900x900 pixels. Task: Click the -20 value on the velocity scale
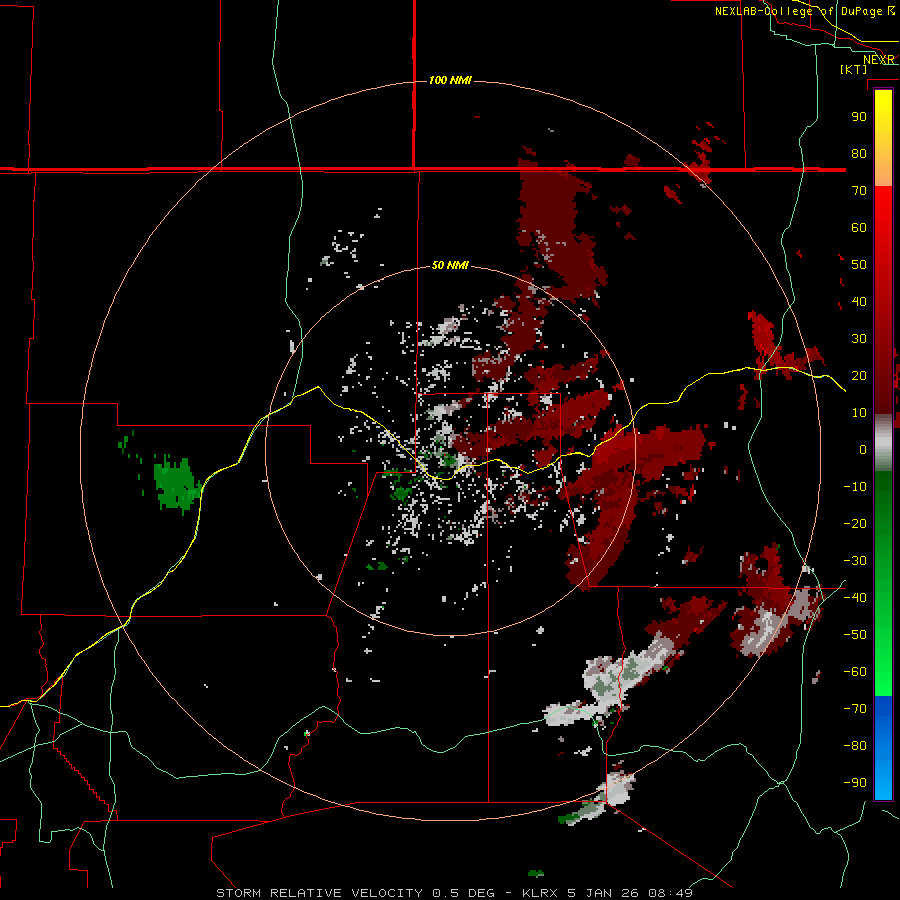[855, 524]
